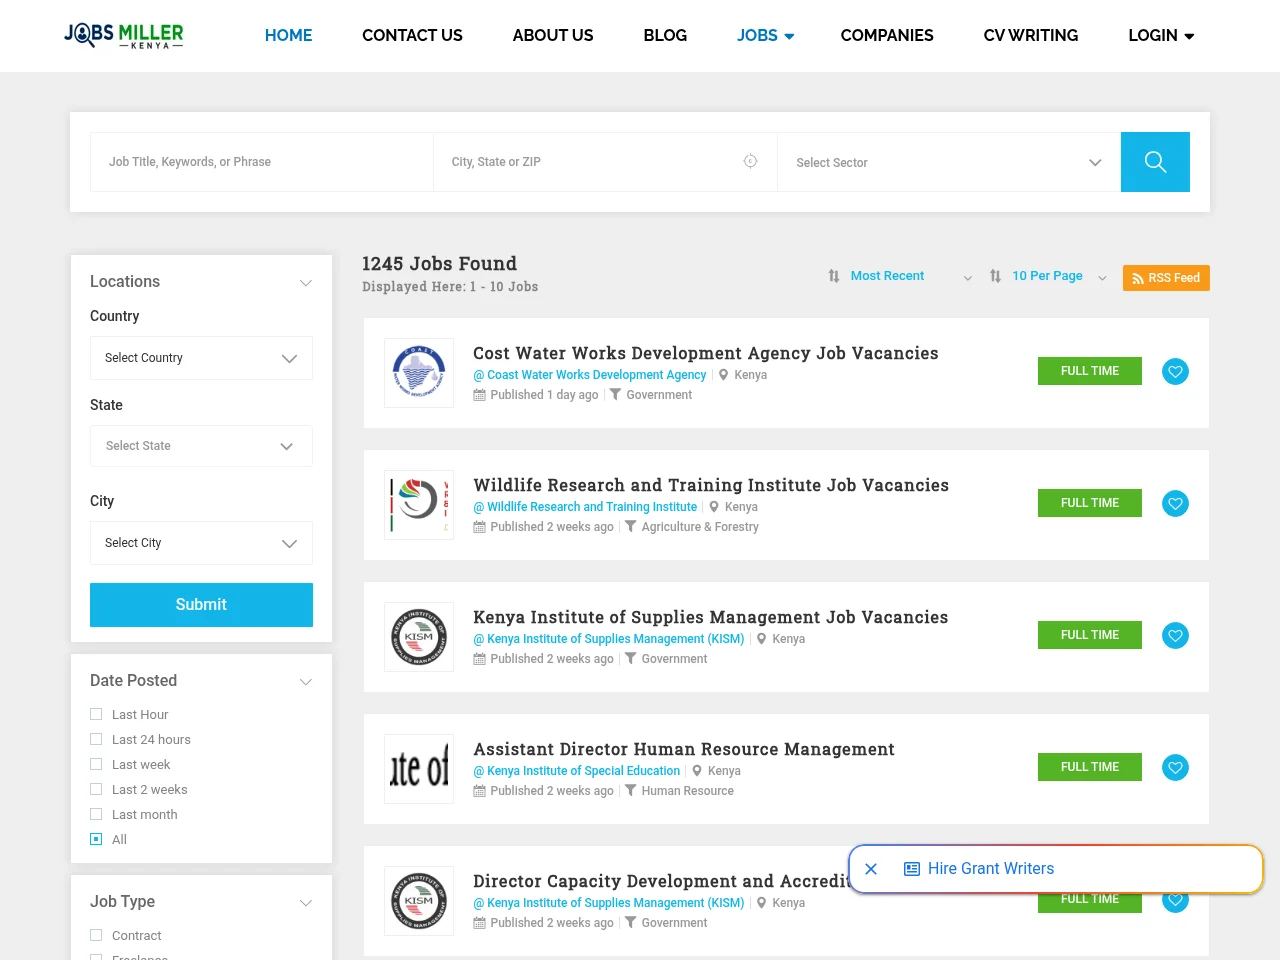This screenshot has height=960, width=1280.
Task: Open the Select State dropdown
Action: pos(201,446)
